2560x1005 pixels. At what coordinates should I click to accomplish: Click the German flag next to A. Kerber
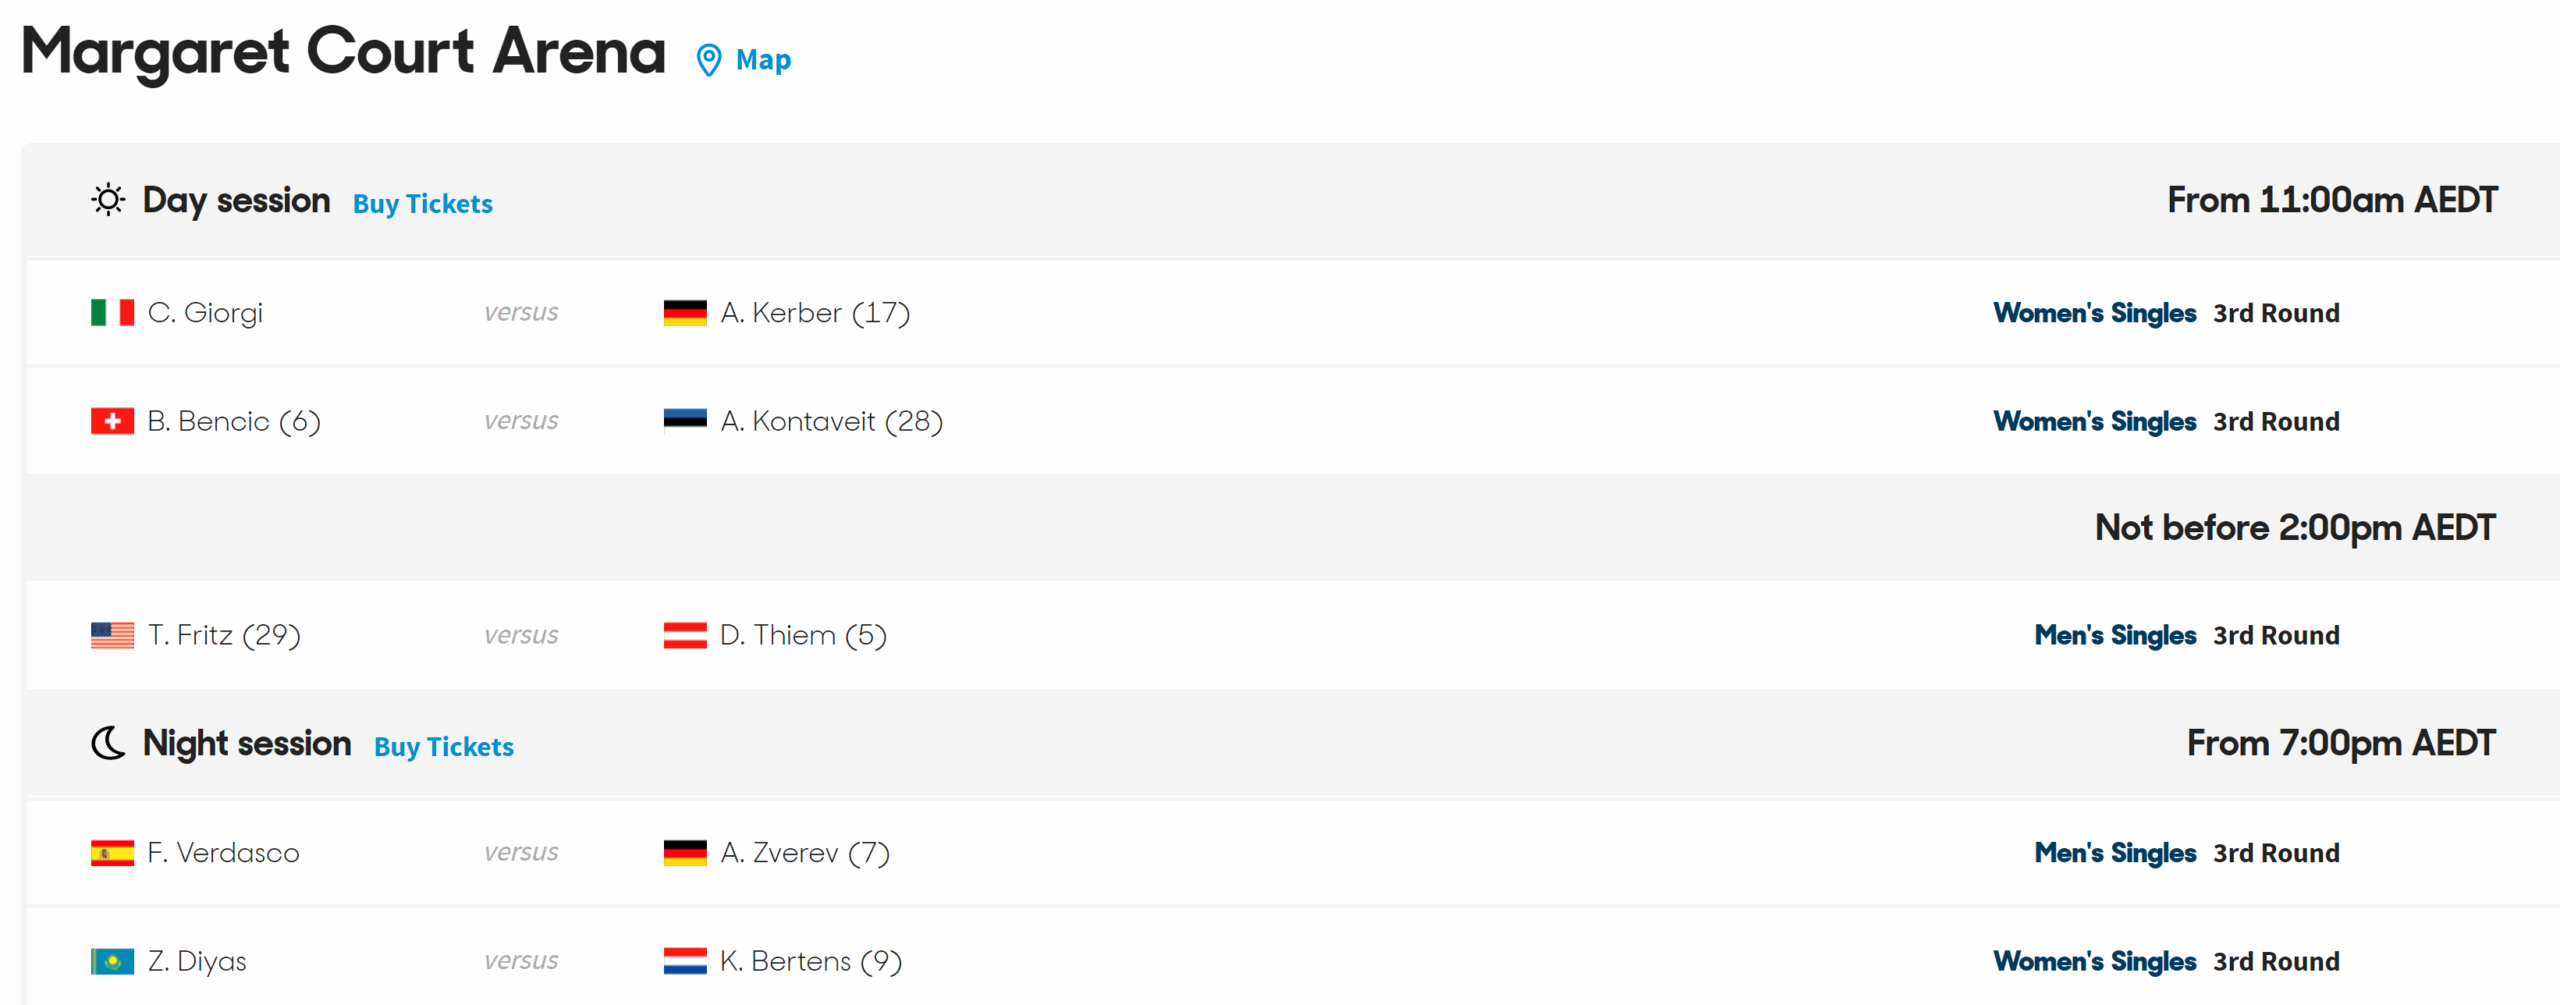click(x=685, y=313)
